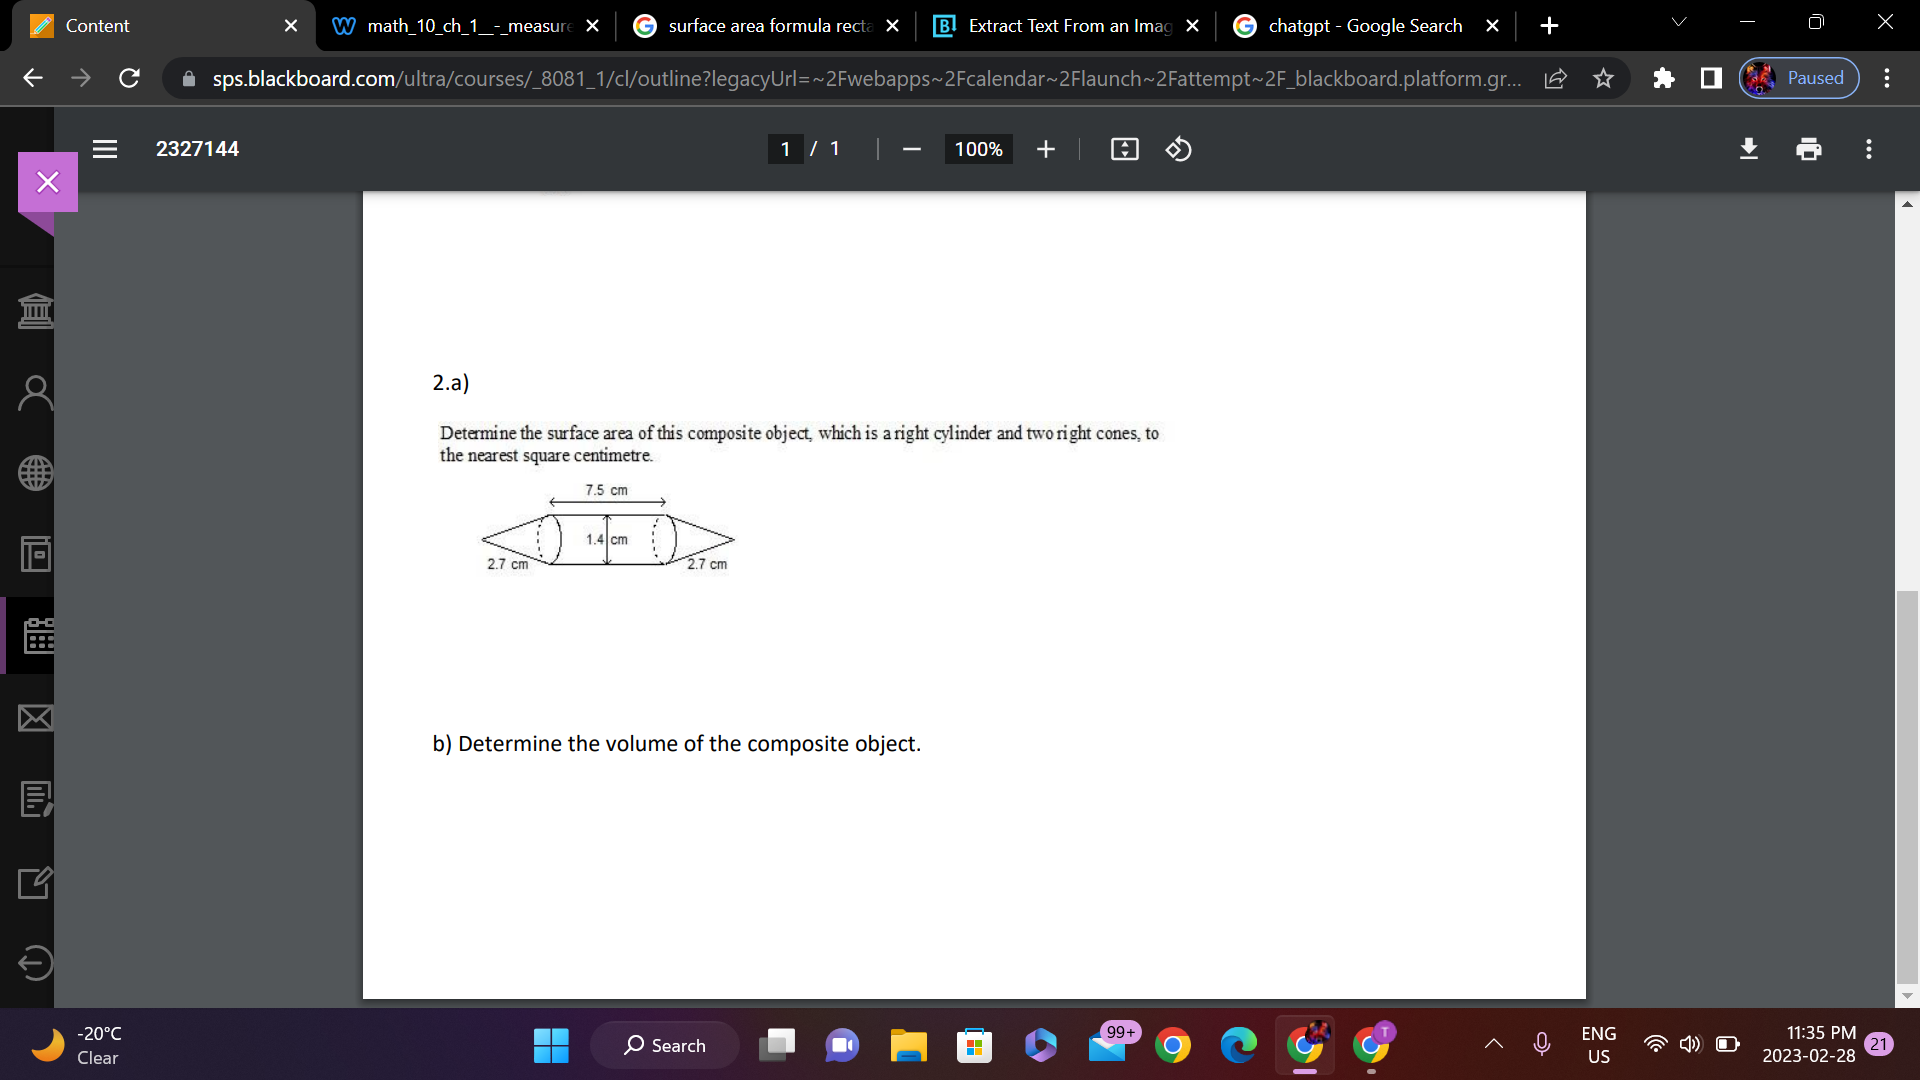Screen dimensions: 1920x1080
Task: Open the globe community icon in the sidebar
Action: tap(36, 473)
